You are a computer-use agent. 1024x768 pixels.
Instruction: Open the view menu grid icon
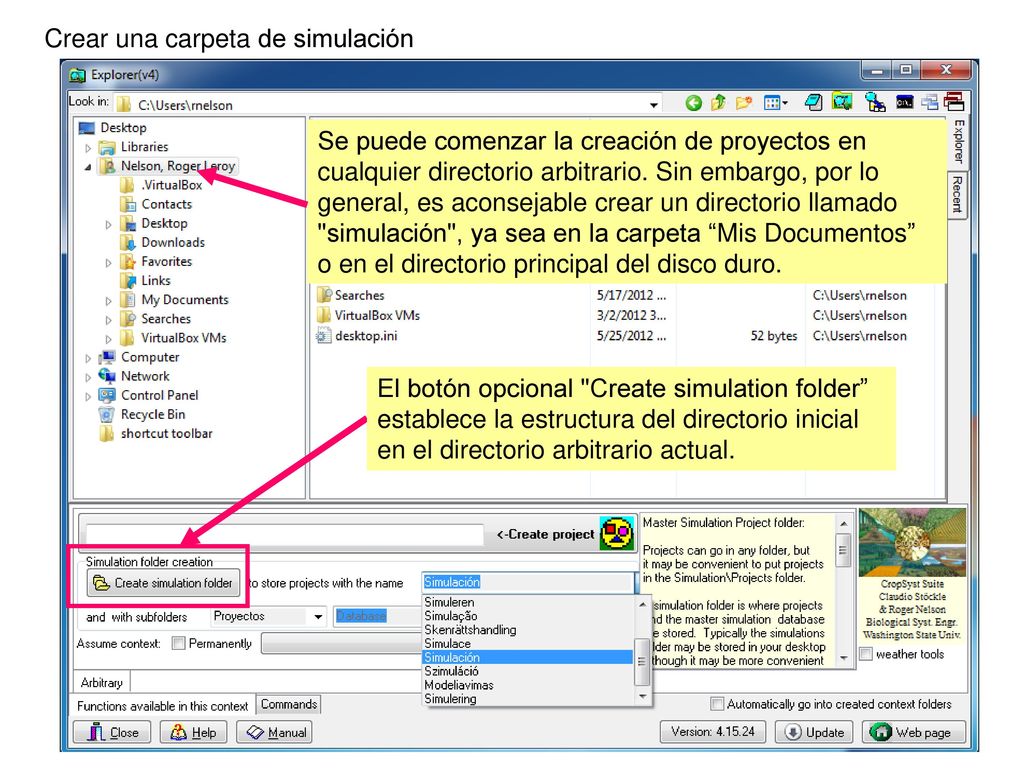(775, 103)
